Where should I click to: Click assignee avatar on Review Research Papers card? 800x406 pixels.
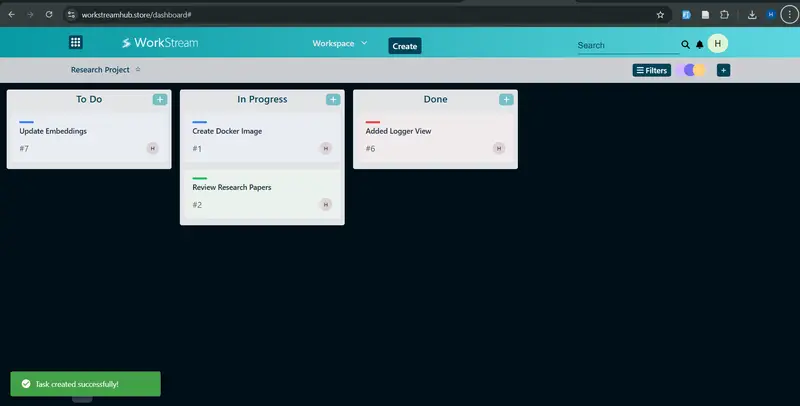point(326,205)
